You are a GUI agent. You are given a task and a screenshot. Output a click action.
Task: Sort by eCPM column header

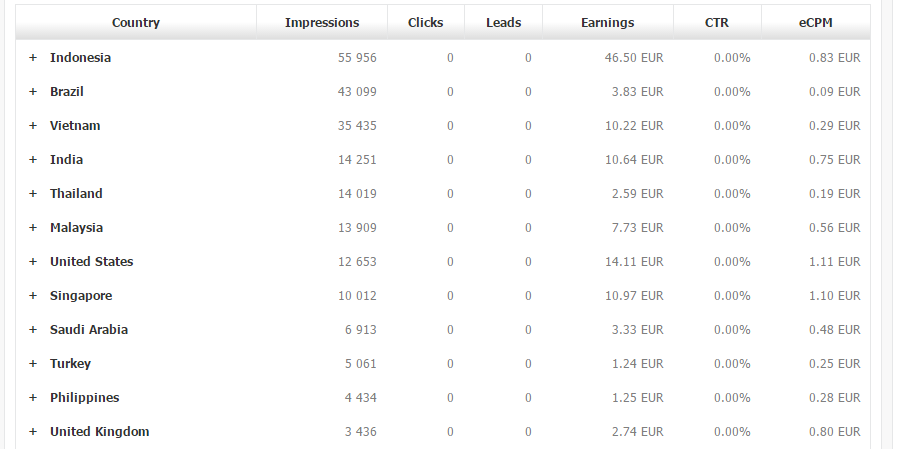[815, 23]
